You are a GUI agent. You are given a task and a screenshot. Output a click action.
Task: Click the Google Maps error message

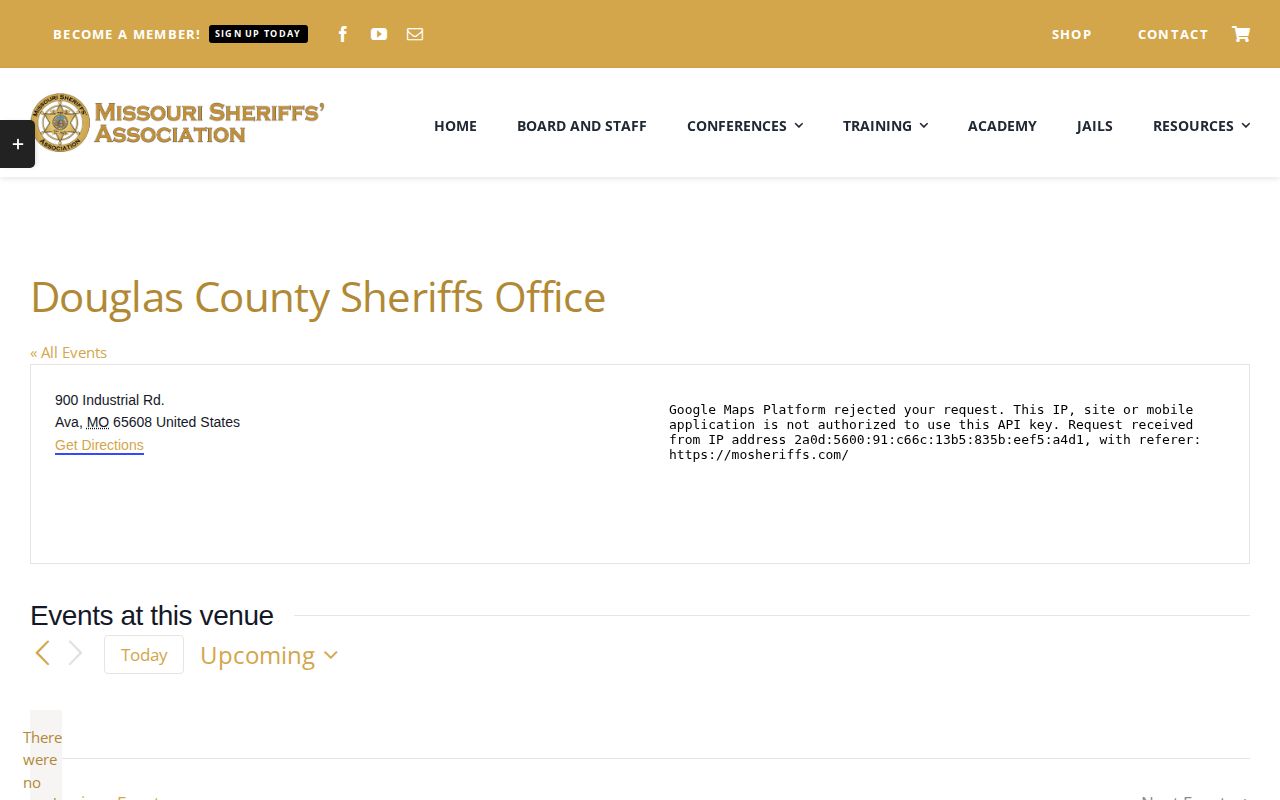pos(935,432)
